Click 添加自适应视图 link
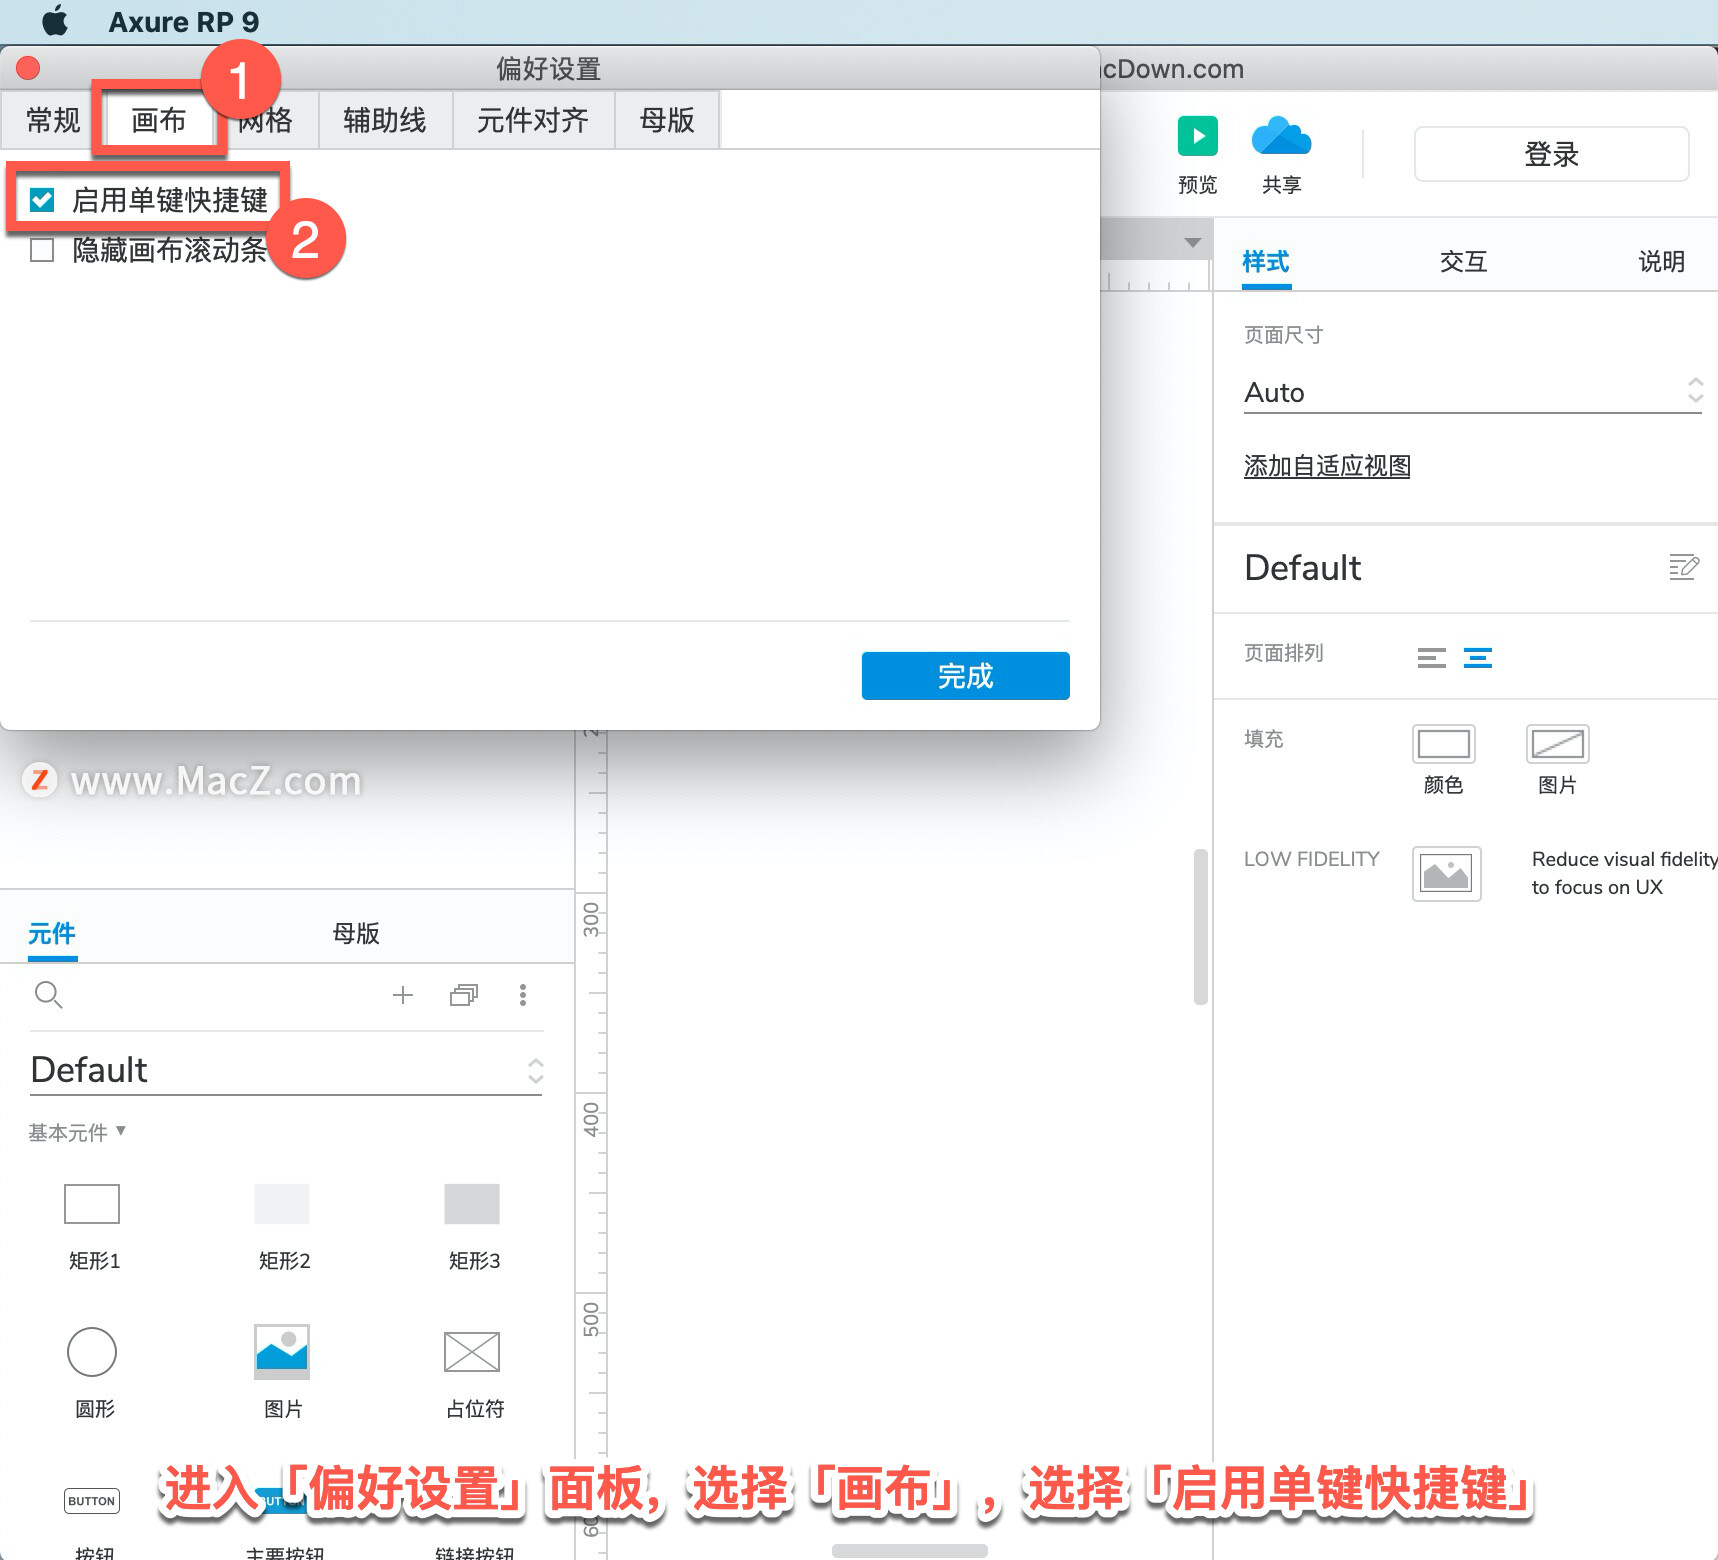This screenshot has width=1718, height=1560. 1327,466
